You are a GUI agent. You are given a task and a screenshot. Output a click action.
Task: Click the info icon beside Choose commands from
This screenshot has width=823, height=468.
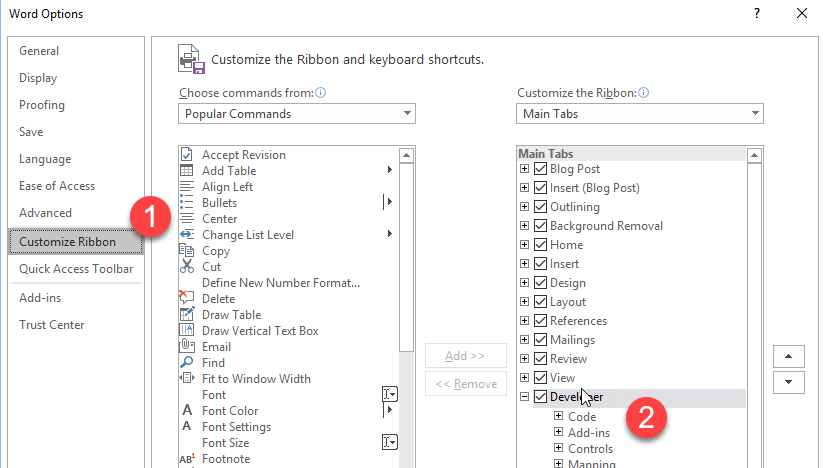point(320,93)
